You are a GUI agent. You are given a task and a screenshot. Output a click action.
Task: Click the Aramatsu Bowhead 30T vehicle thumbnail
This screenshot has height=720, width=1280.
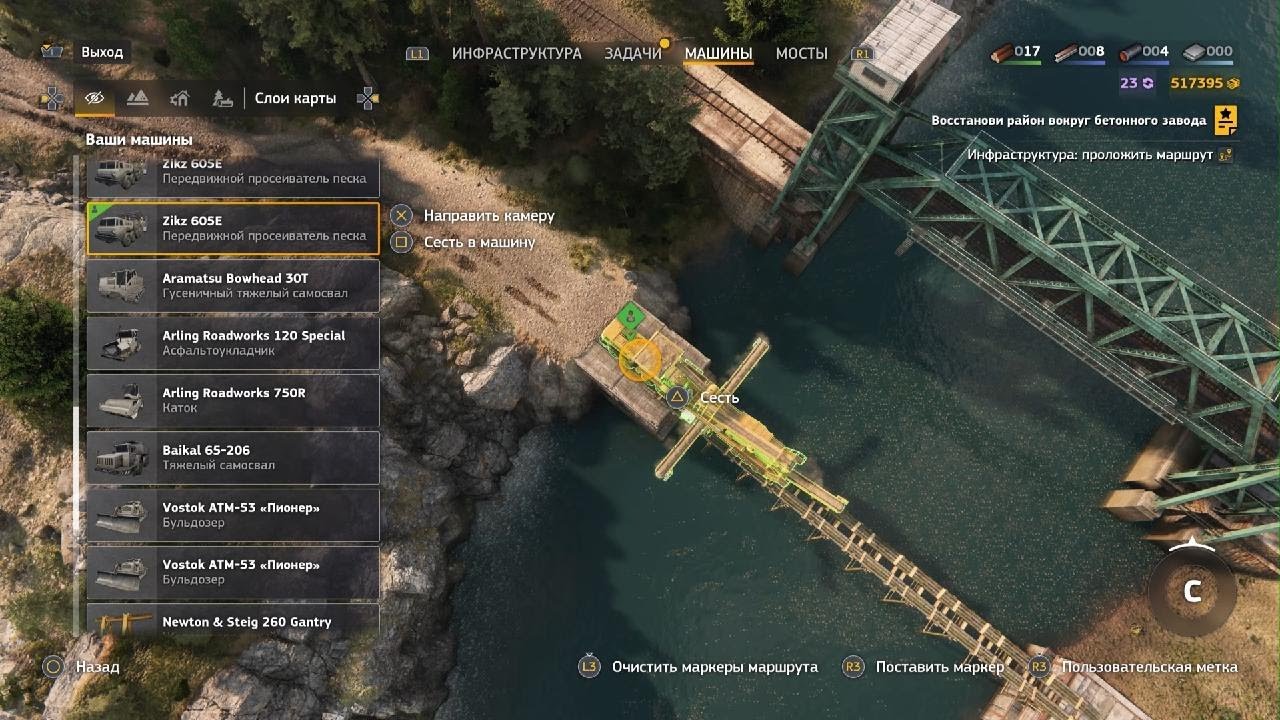[122, 286]
